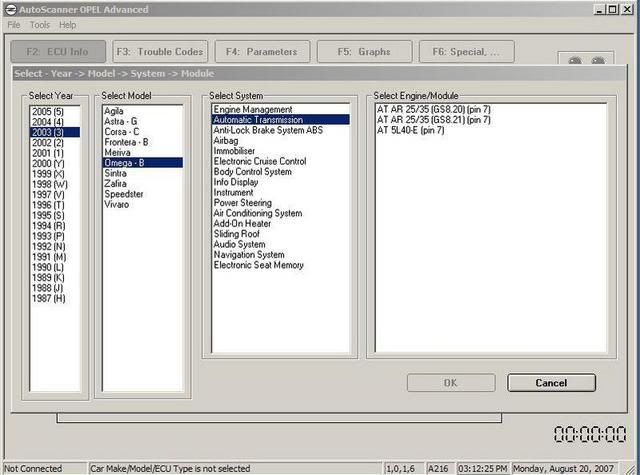This screenshot has height=475, width=640.
Task: Pick Air Conditioning System
Action: coord(280,213)
